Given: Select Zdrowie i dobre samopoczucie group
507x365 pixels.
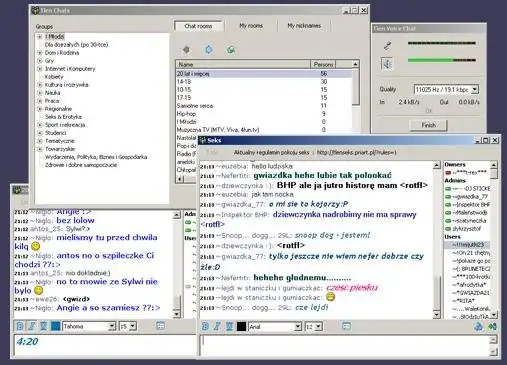Looking at the screenshot, I should coord(81,165).
